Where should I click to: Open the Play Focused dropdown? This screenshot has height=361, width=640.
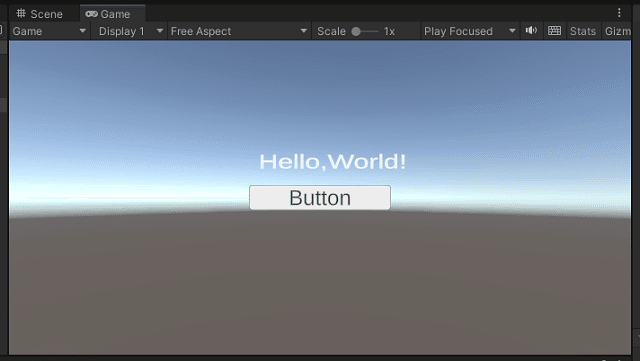(469, 31)
